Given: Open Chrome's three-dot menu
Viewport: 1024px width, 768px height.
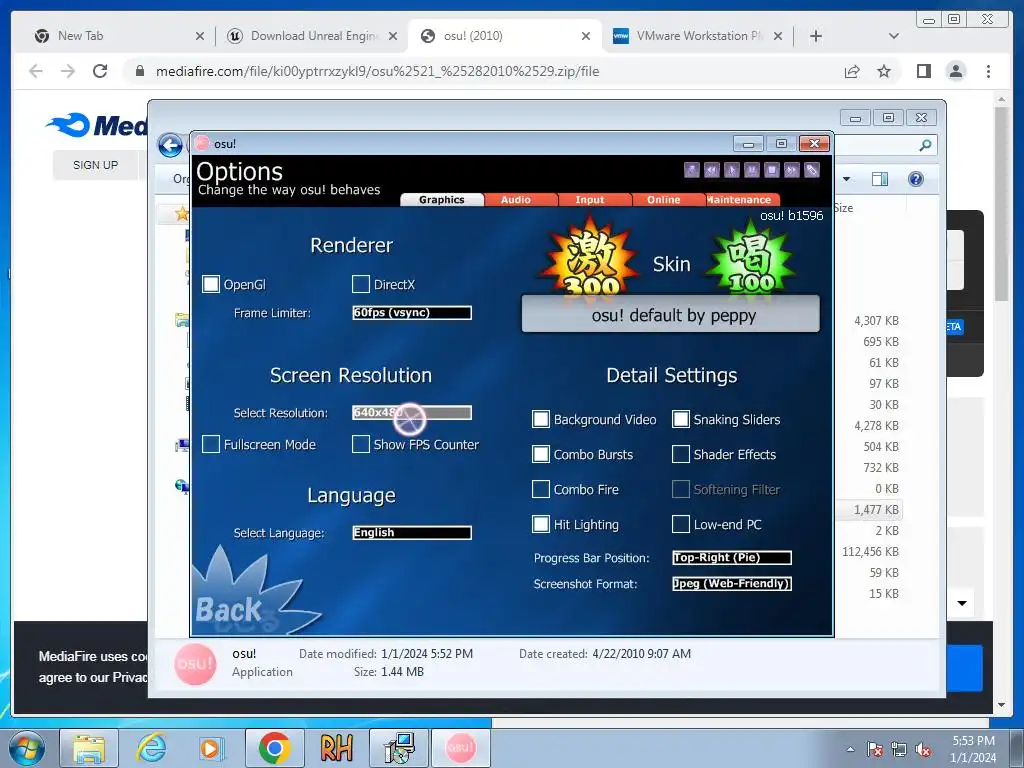Looking at the screenshot, I should click(989, 71).
